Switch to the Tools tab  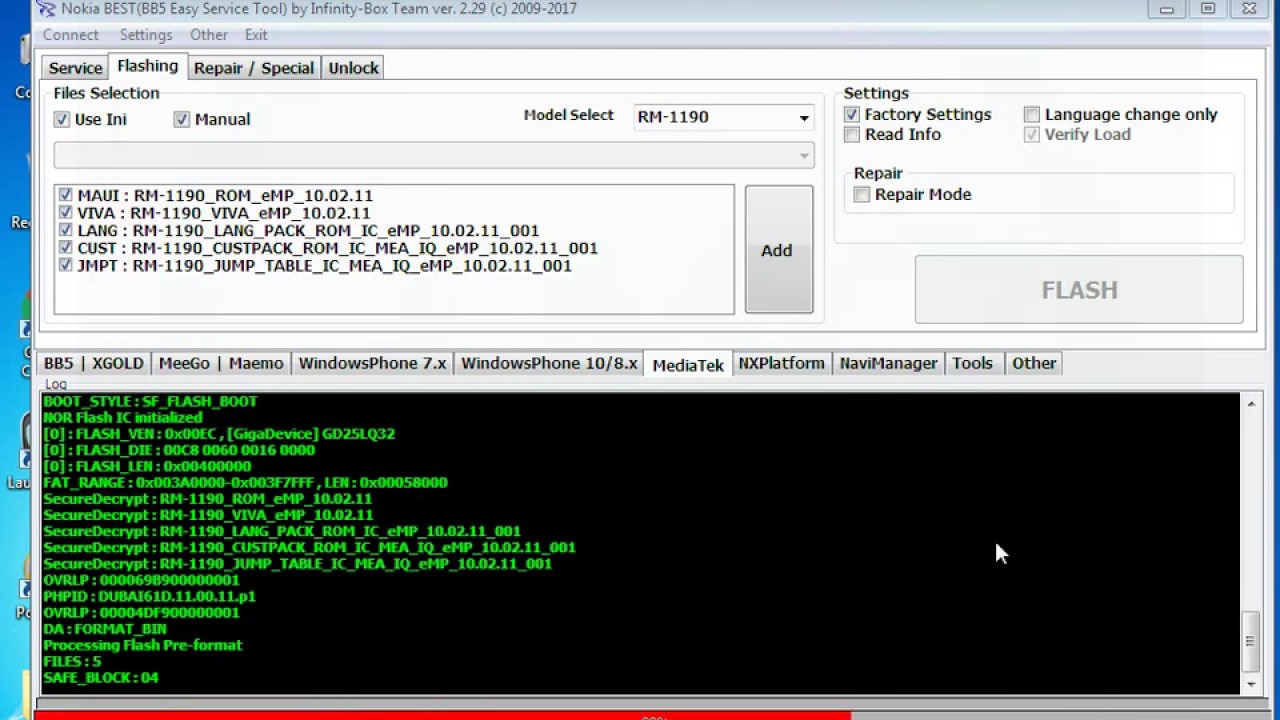(x=972, y=363)
